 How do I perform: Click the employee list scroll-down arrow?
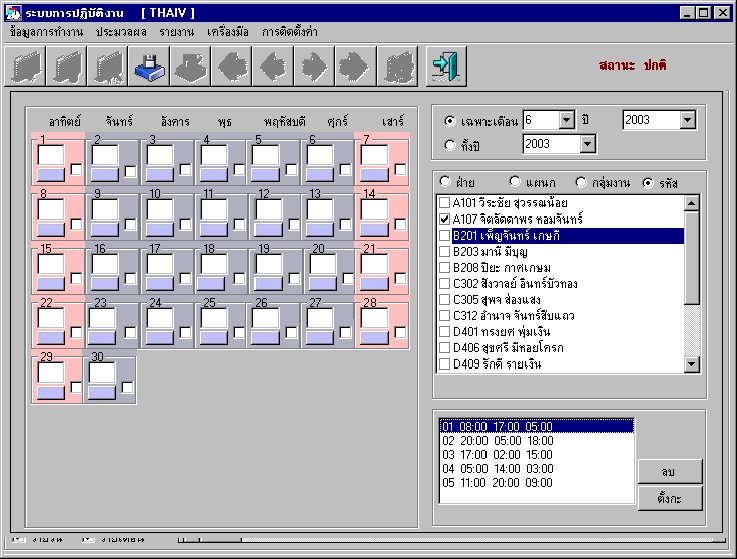click(691, 364)
